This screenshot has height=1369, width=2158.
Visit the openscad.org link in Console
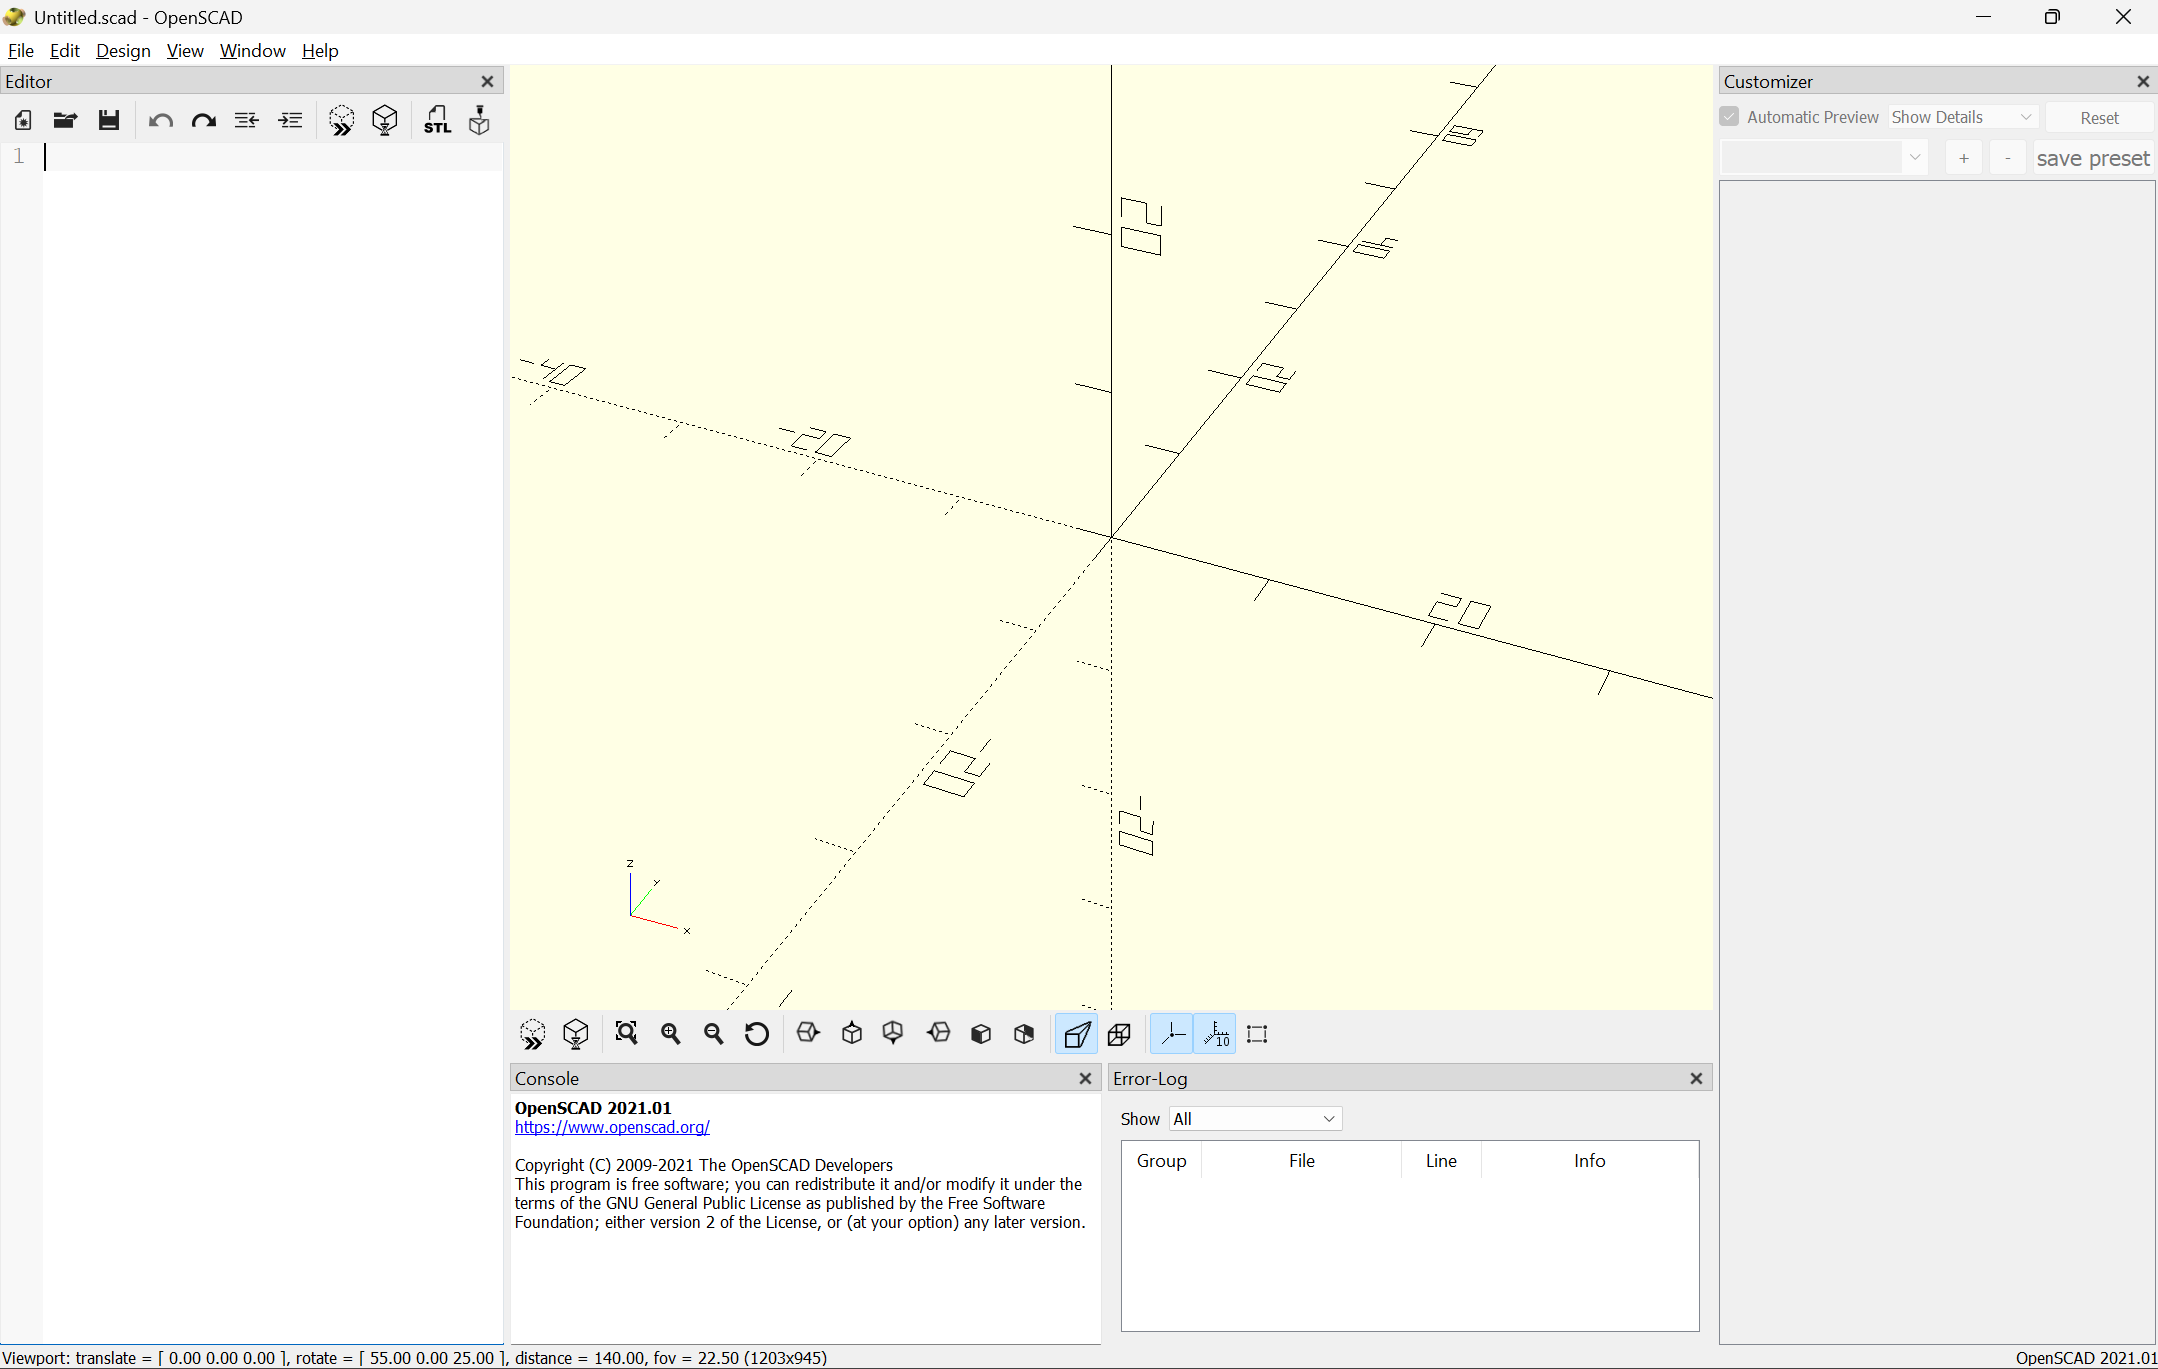click(611, 1127)
